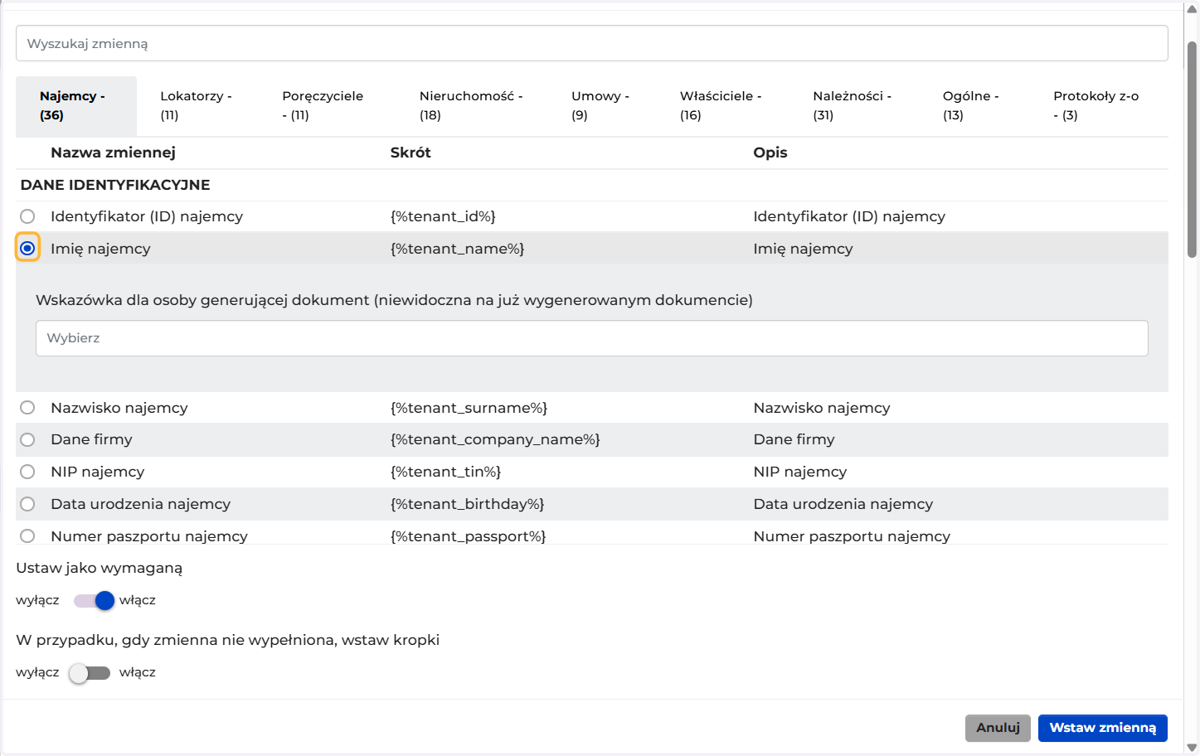
Task: Select the Numer paszportu najemcy radio button
Action: 27,536
